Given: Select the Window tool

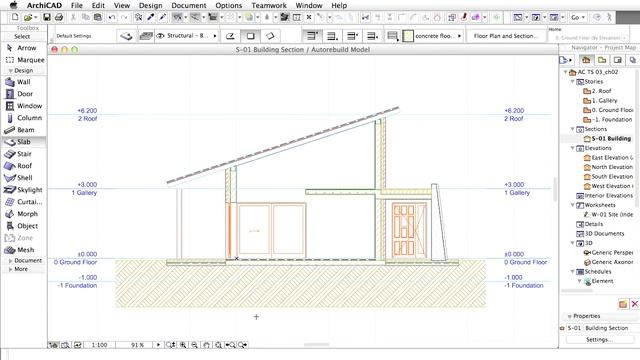Looking at the screenshot, I should click(24, 106).
